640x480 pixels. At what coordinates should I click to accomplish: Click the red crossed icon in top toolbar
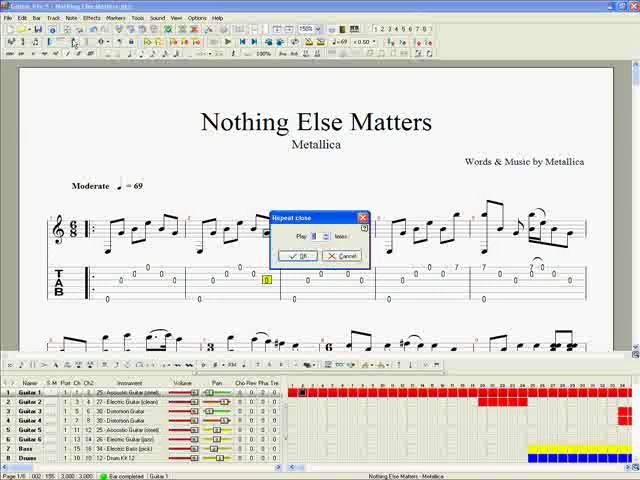tap(194, 29)
